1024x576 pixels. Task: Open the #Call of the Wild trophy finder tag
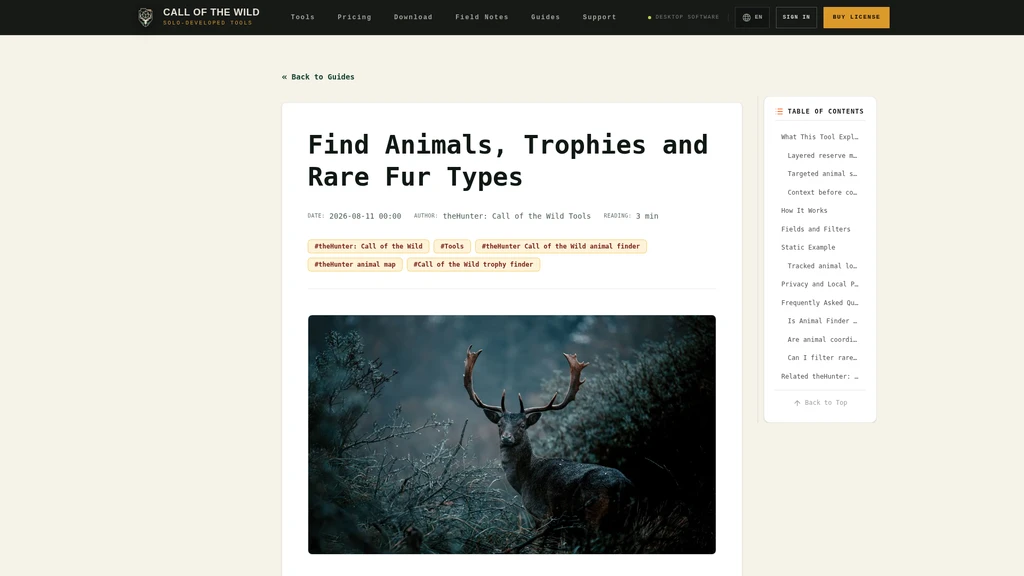point(473,264)
